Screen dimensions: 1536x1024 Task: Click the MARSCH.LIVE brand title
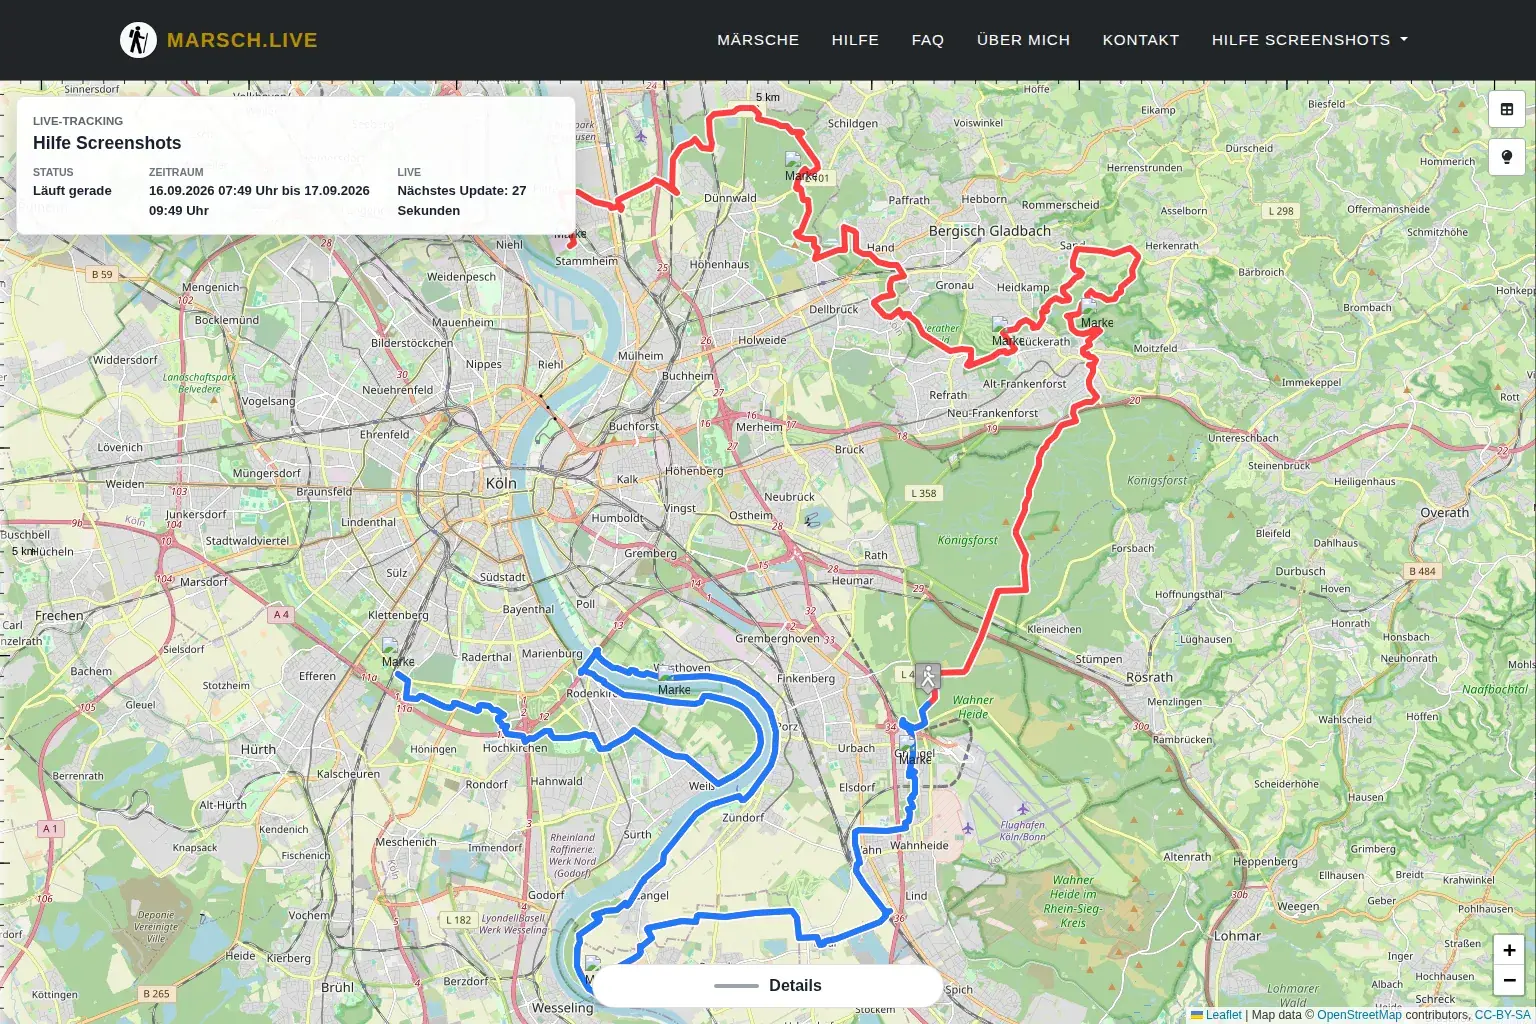point(242,40)
